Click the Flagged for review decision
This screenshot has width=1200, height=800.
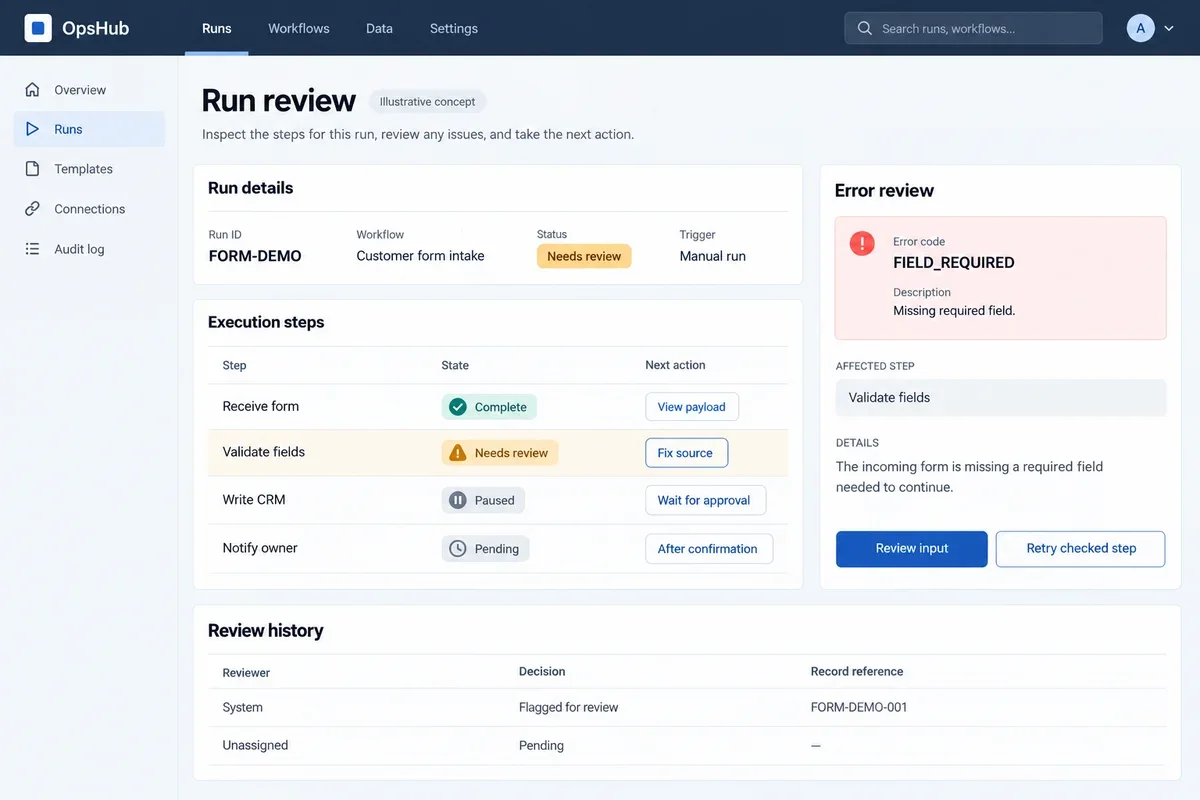pos(569,707)
